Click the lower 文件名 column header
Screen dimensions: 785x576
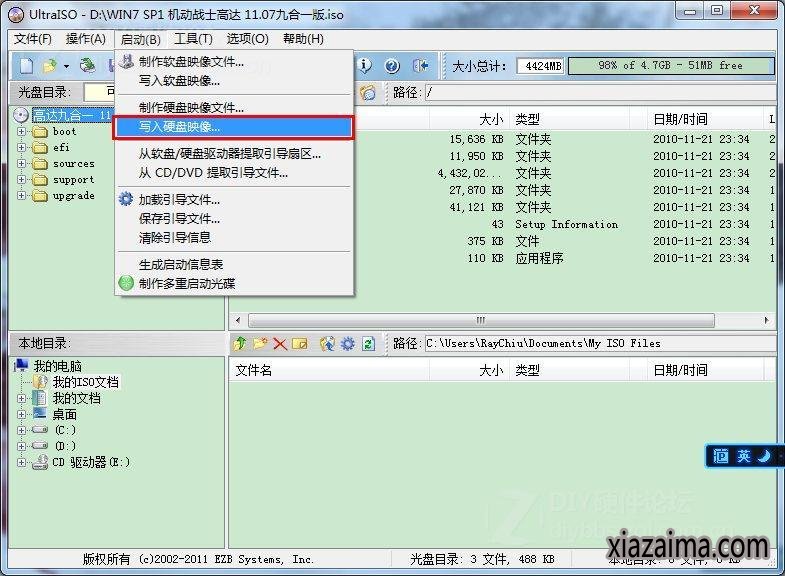329,370
